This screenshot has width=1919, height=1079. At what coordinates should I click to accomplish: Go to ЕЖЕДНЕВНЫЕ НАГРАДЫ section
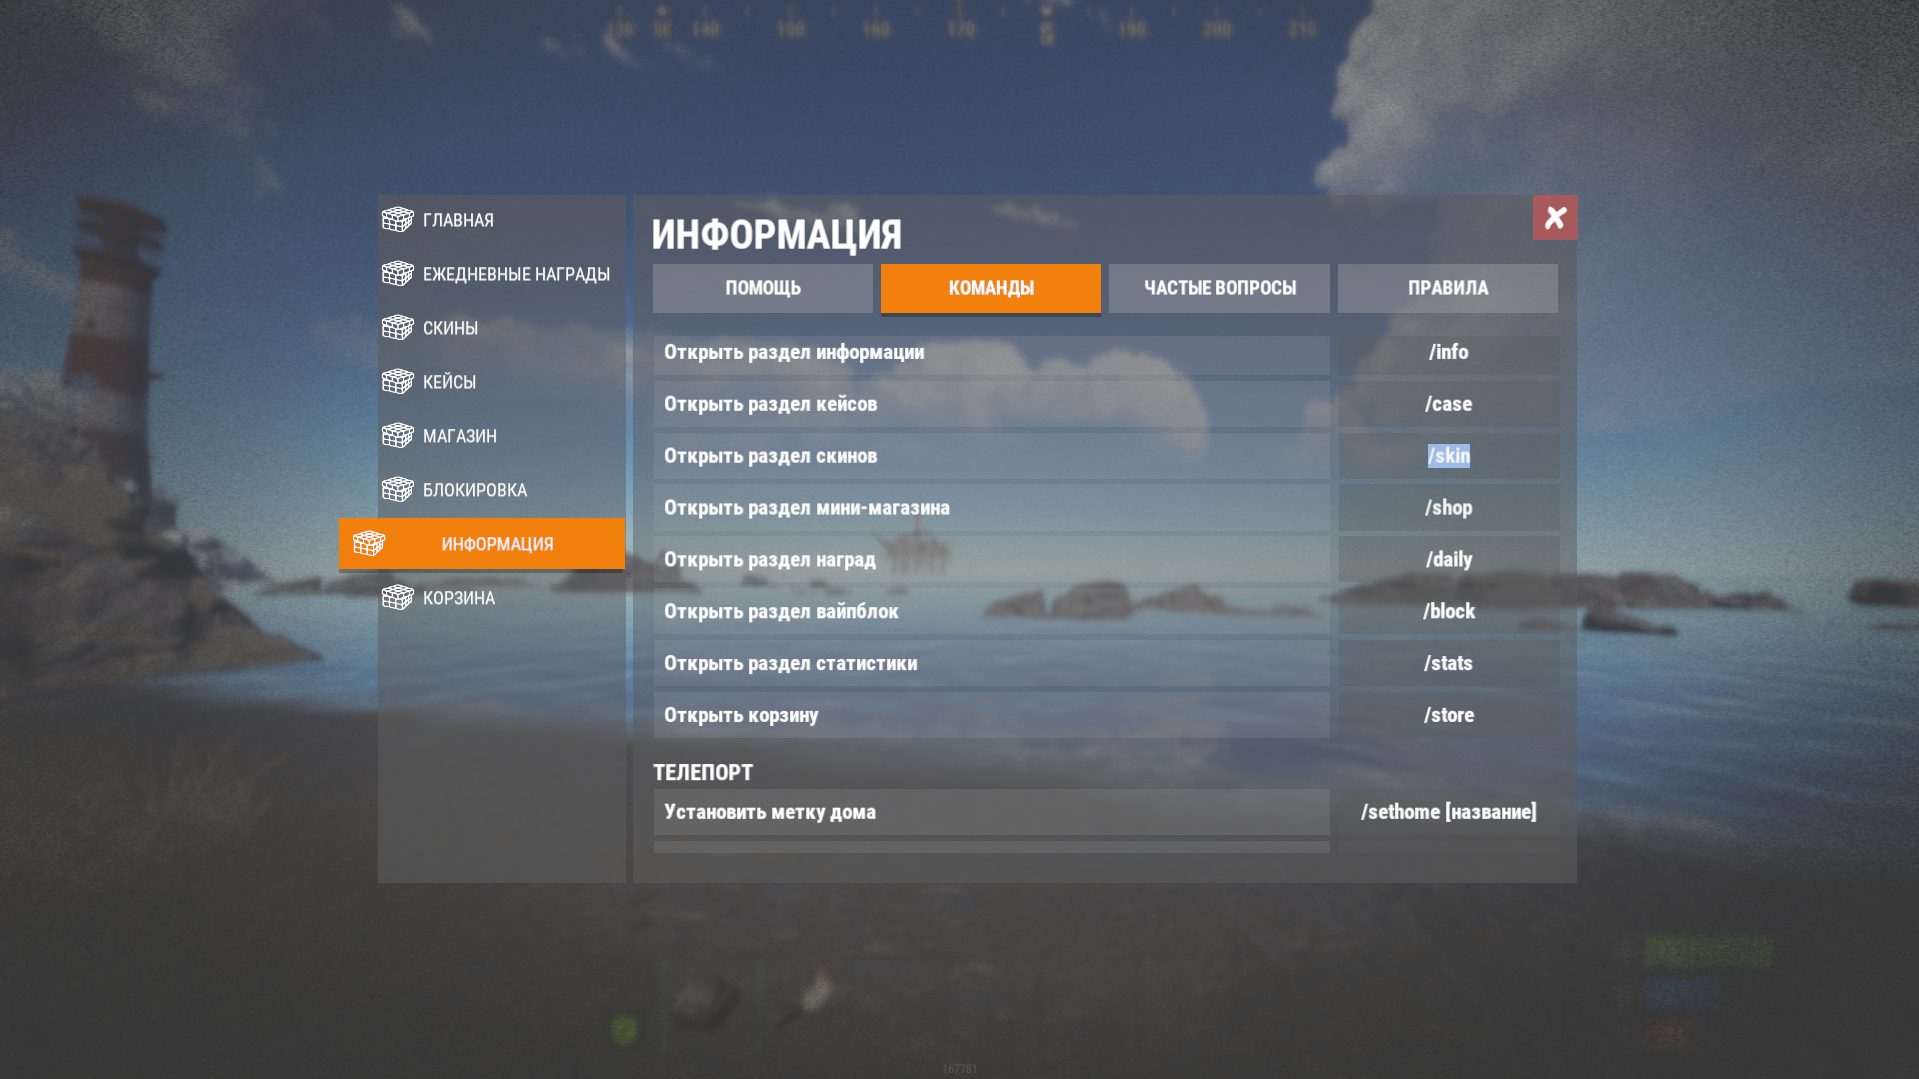pos(516,274)
